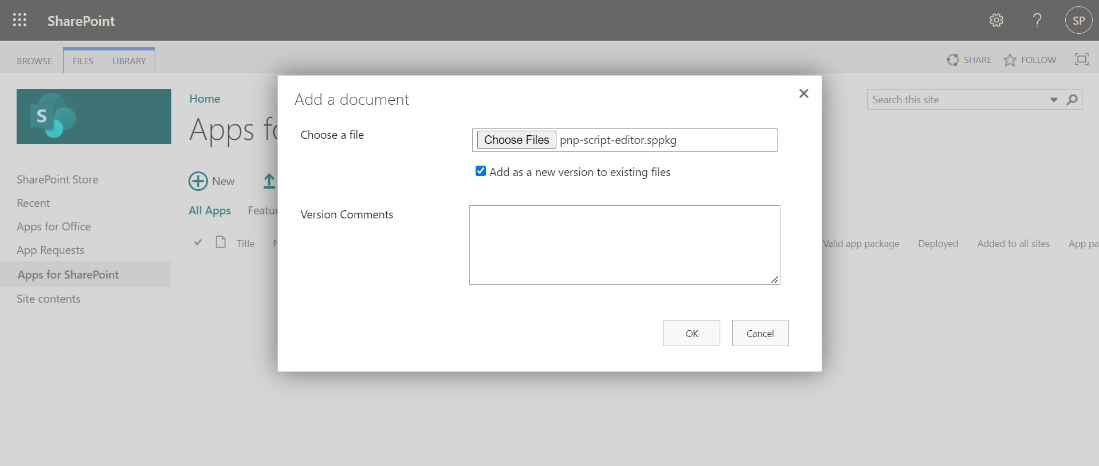Click the SharePoint site logo

point(94,116)
